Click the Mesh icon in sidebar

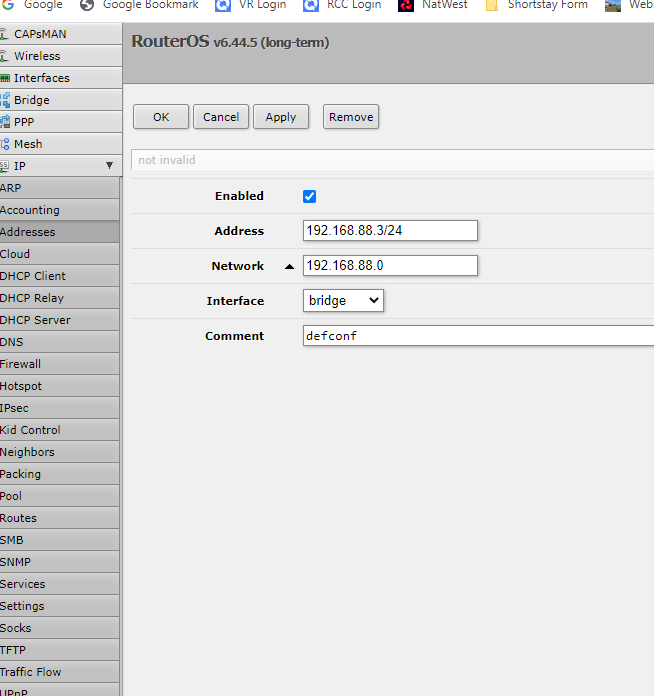(x=5, y=144)
